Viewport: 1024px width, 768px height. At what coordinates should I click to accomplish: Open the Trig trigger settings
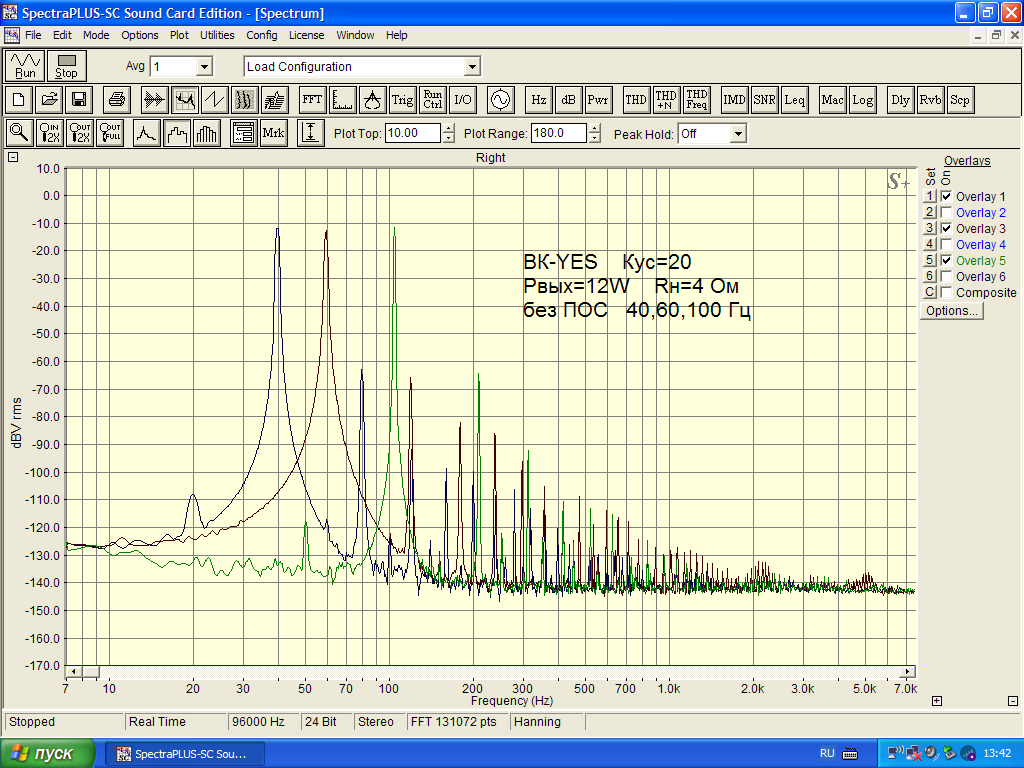click(402, 100)
